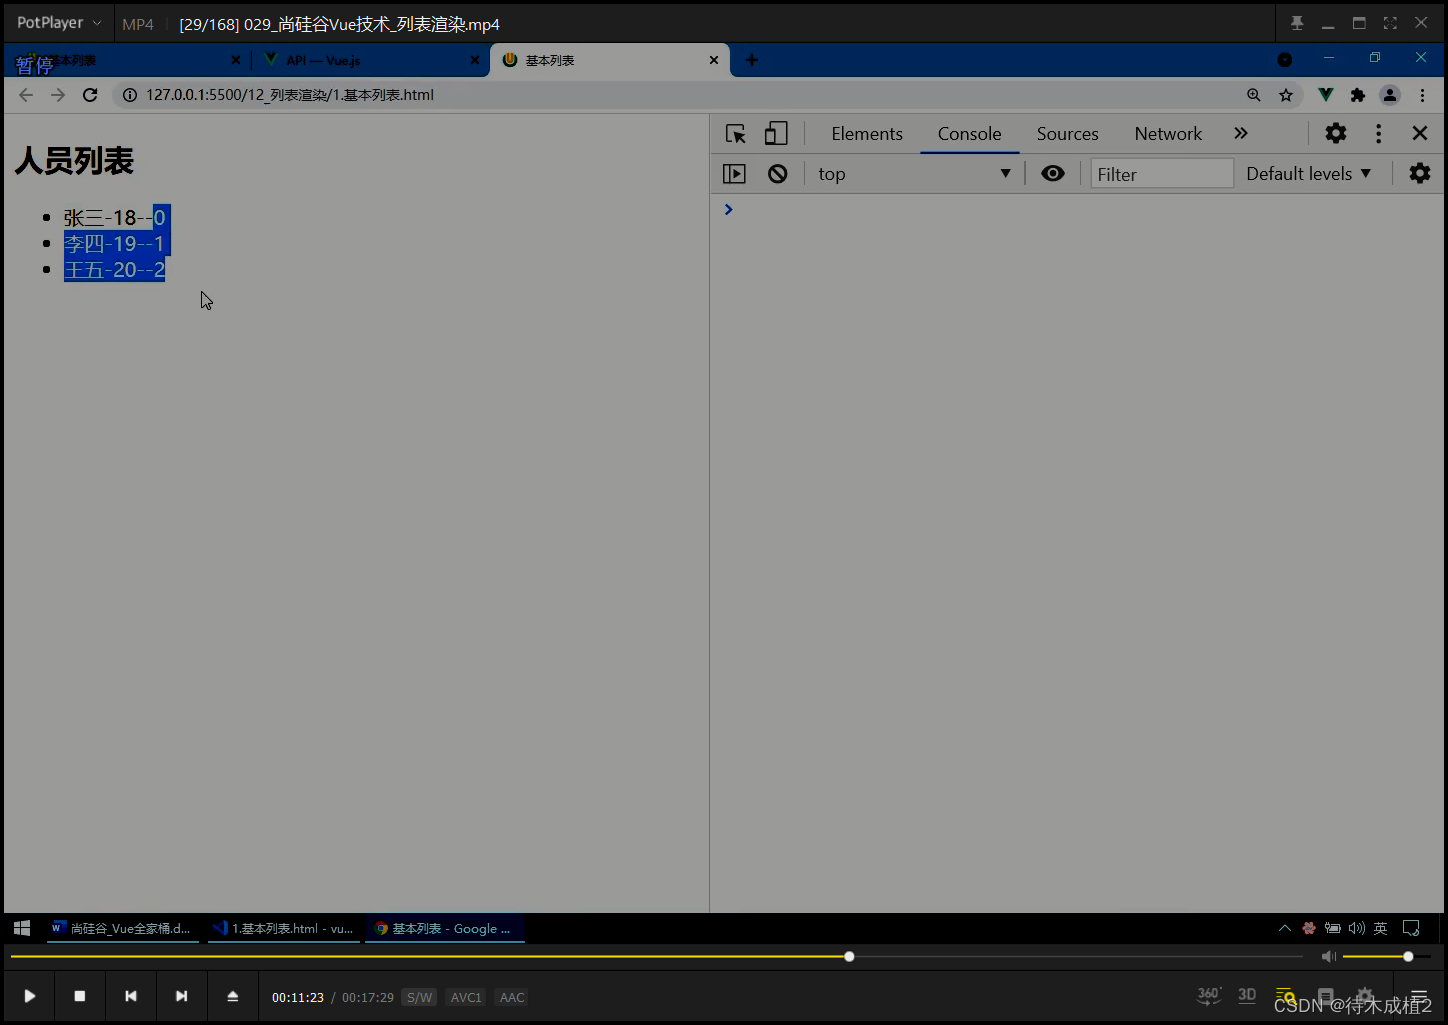Open PotPlayer main menu dropdown
The width and height of the screenshot is (1448, 1025).
pyautogui.click(x=59, y=22)
